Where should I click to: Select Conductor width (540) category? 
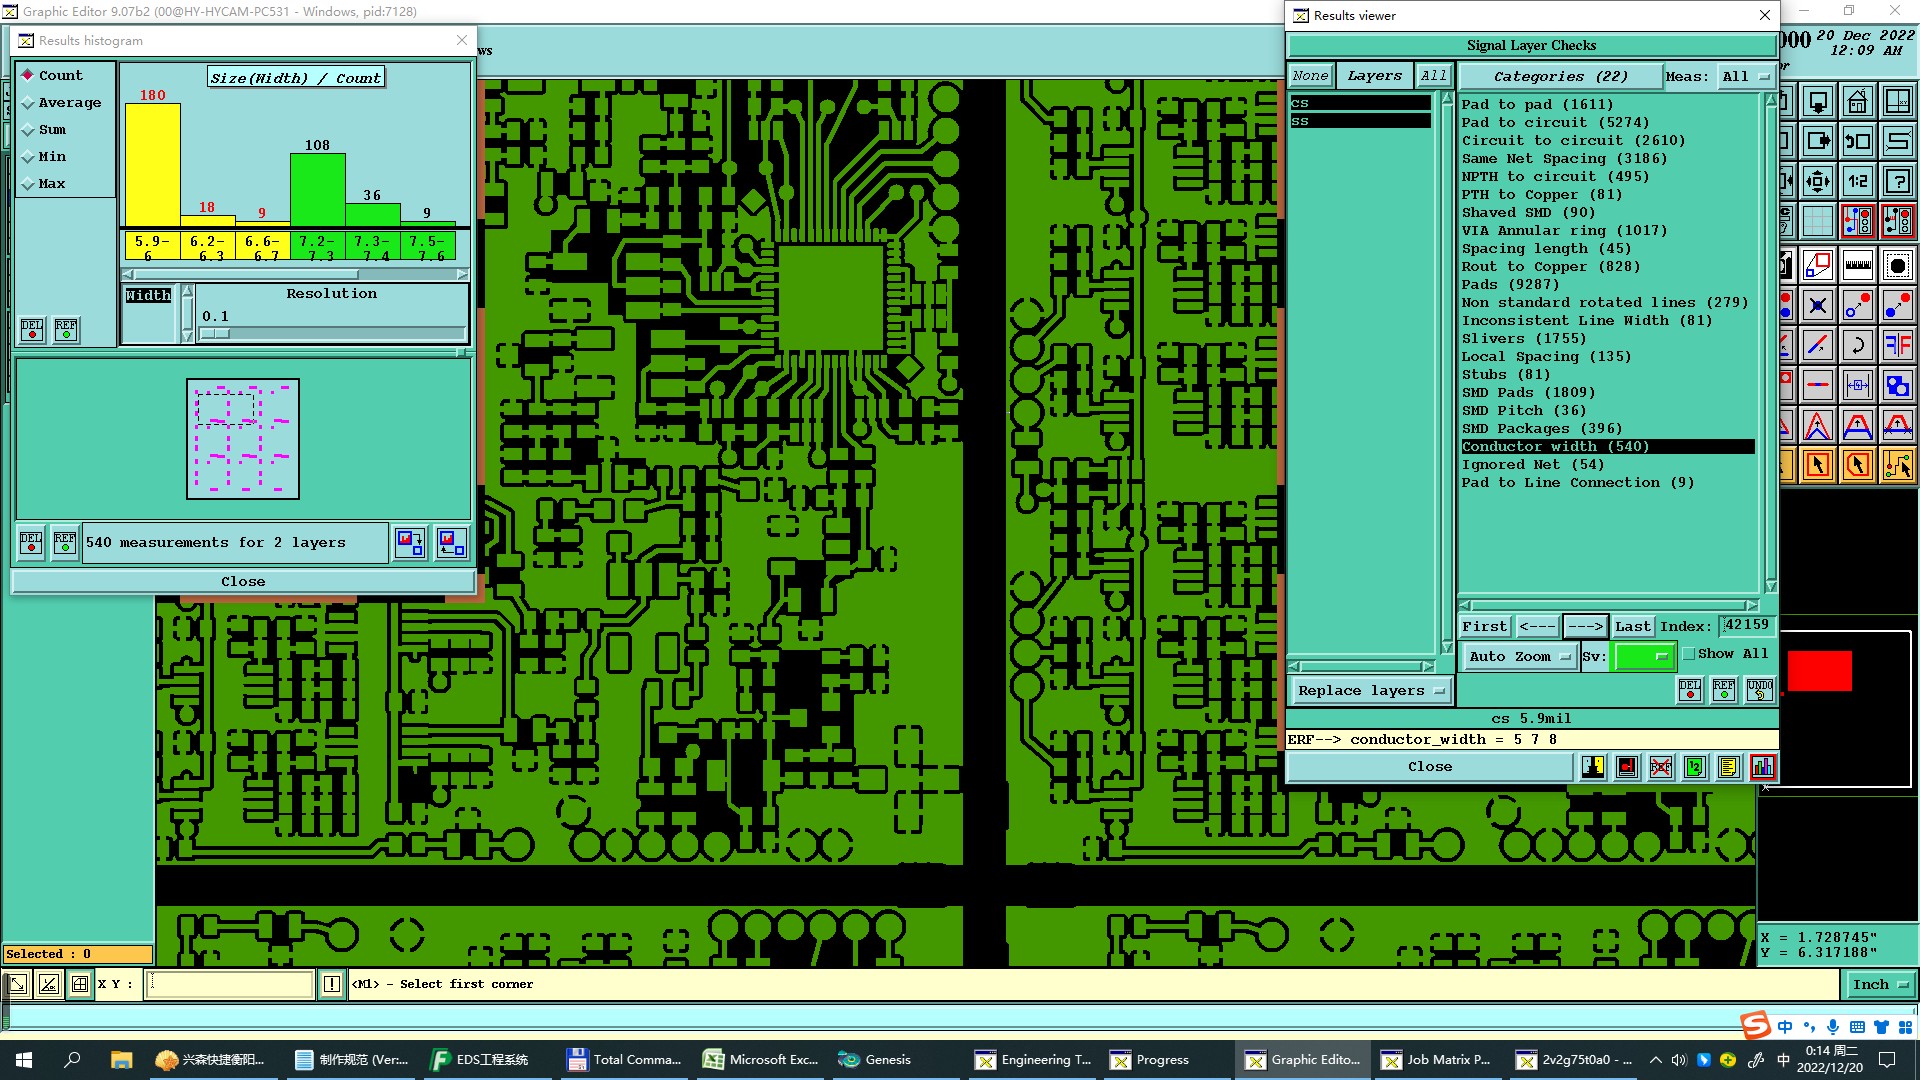(x=1555, y=447)
